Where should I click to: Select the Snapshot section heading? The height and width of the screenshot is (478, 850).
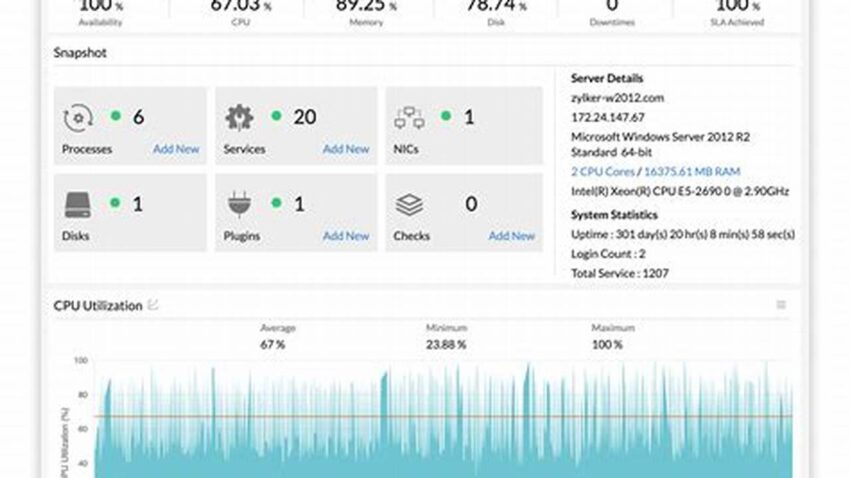click(80, 53)
